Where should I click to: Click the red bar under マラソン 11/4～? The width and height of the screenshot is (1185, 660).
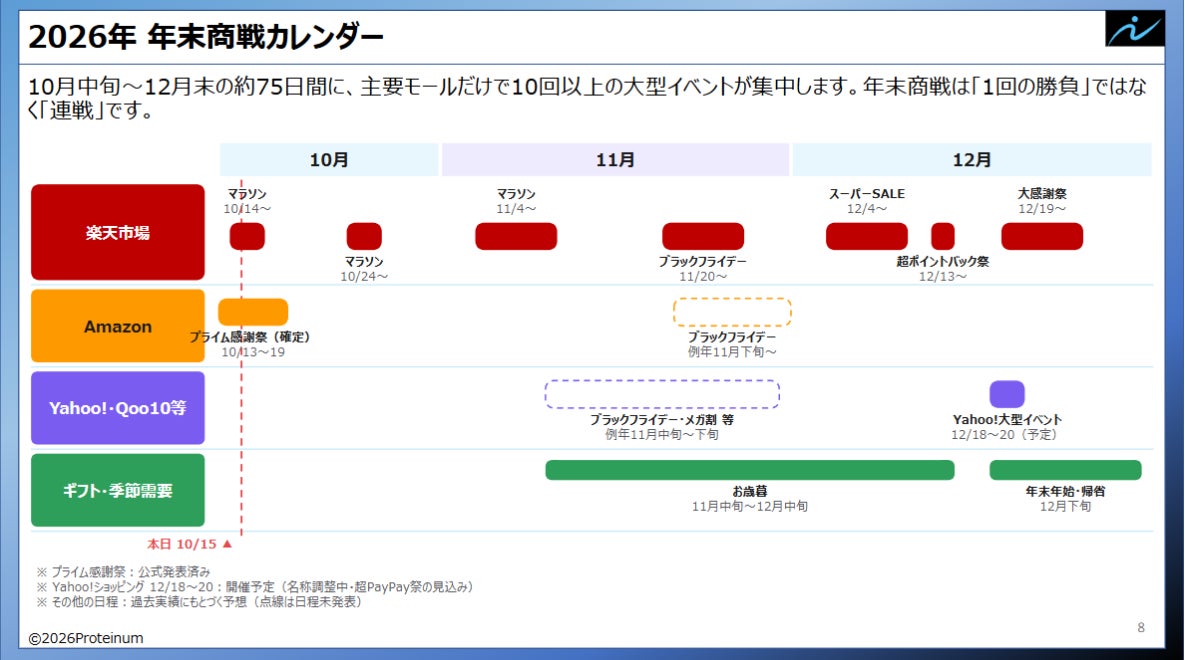[x=516, y=236]
